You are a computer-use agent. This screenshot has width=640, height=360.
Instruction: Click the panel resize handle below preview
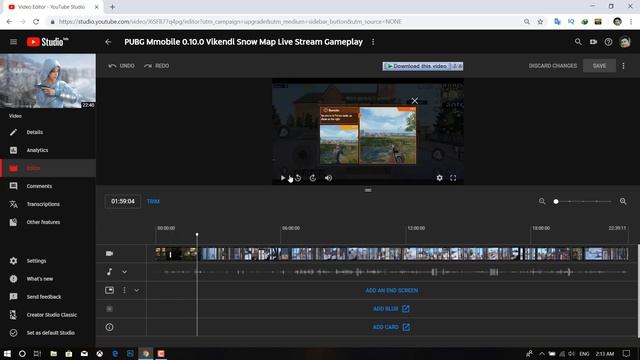click(368, 190)
